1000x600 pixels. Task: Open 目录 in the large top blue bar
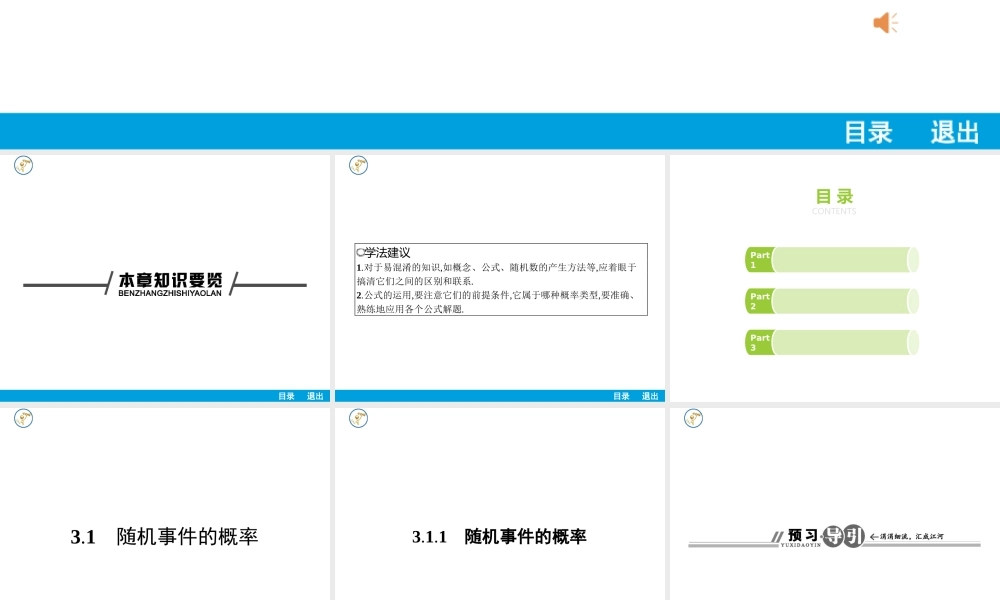pyautogui.click(x=868, y=133)
